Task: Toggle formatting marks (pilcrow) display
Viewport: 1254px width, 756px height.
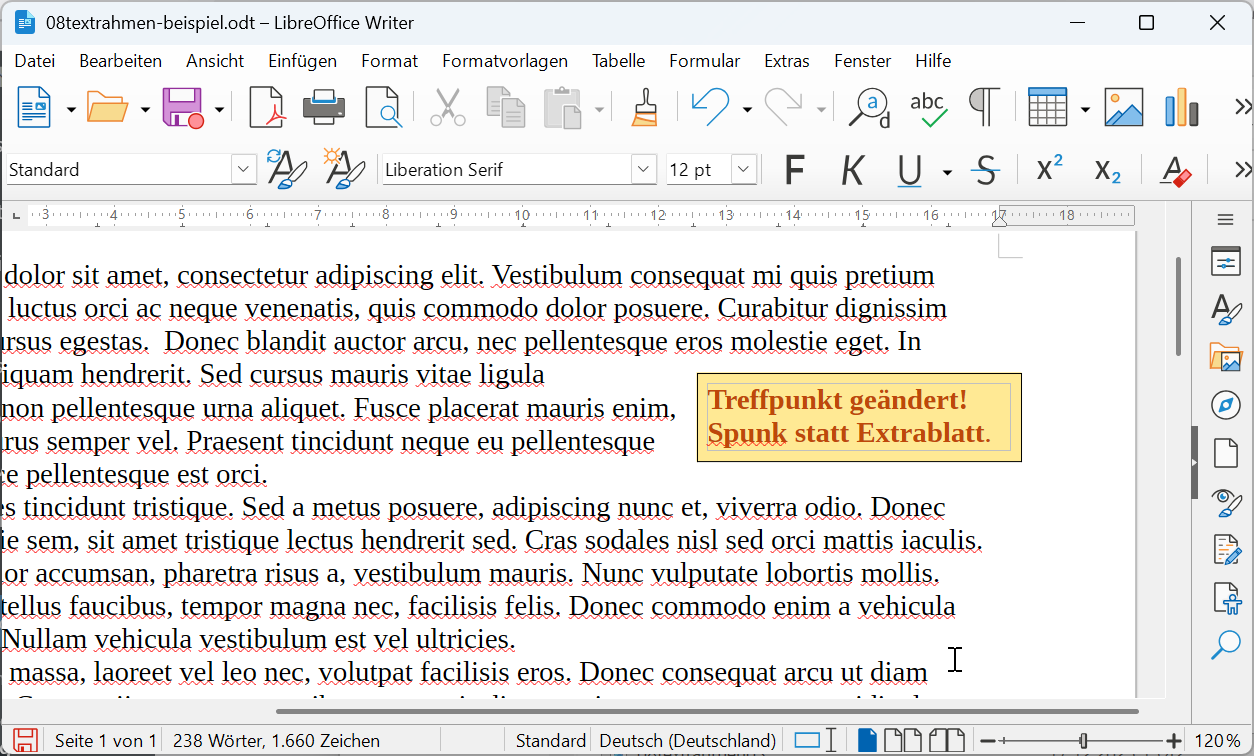Action: [x=984, y=108]
